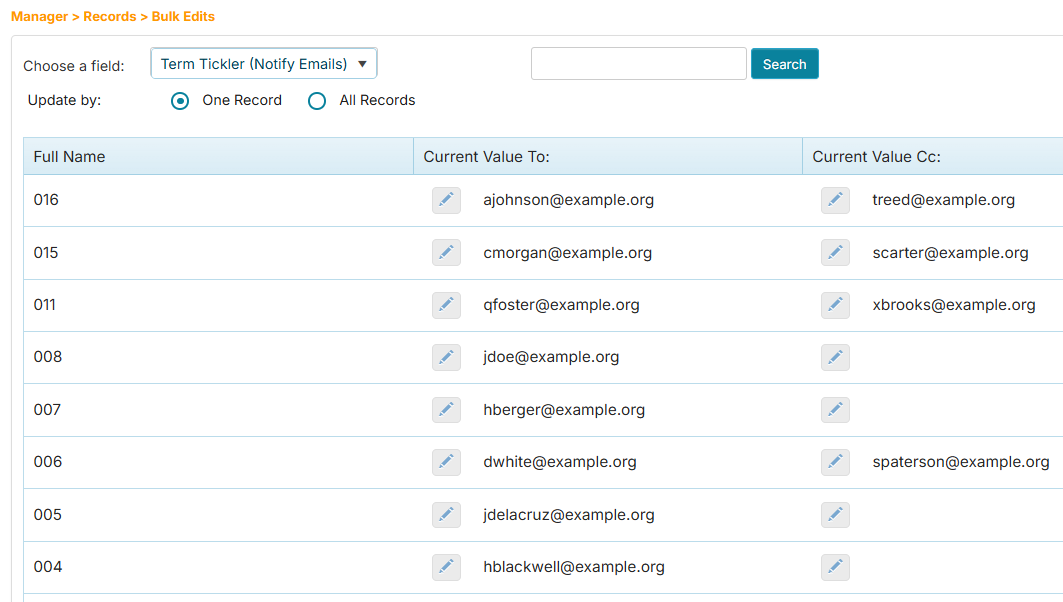The height and width of the screenshot is (602, 1063).
Task: Click the Search button
Action: 784,64
